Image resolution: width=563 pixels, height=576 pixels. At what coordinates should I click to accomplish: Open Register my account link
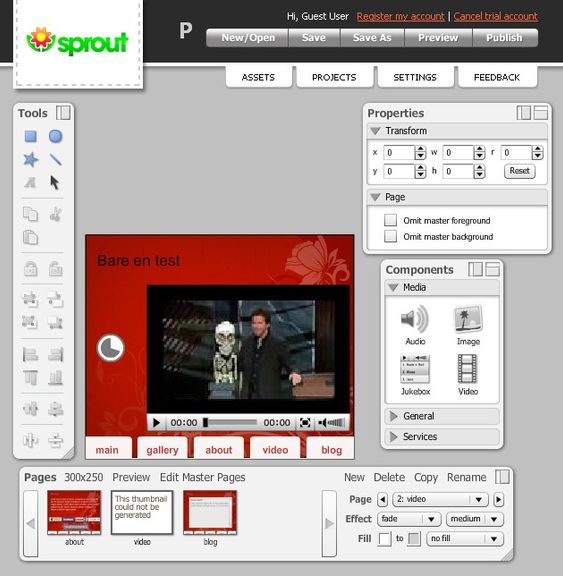(400, 17)
